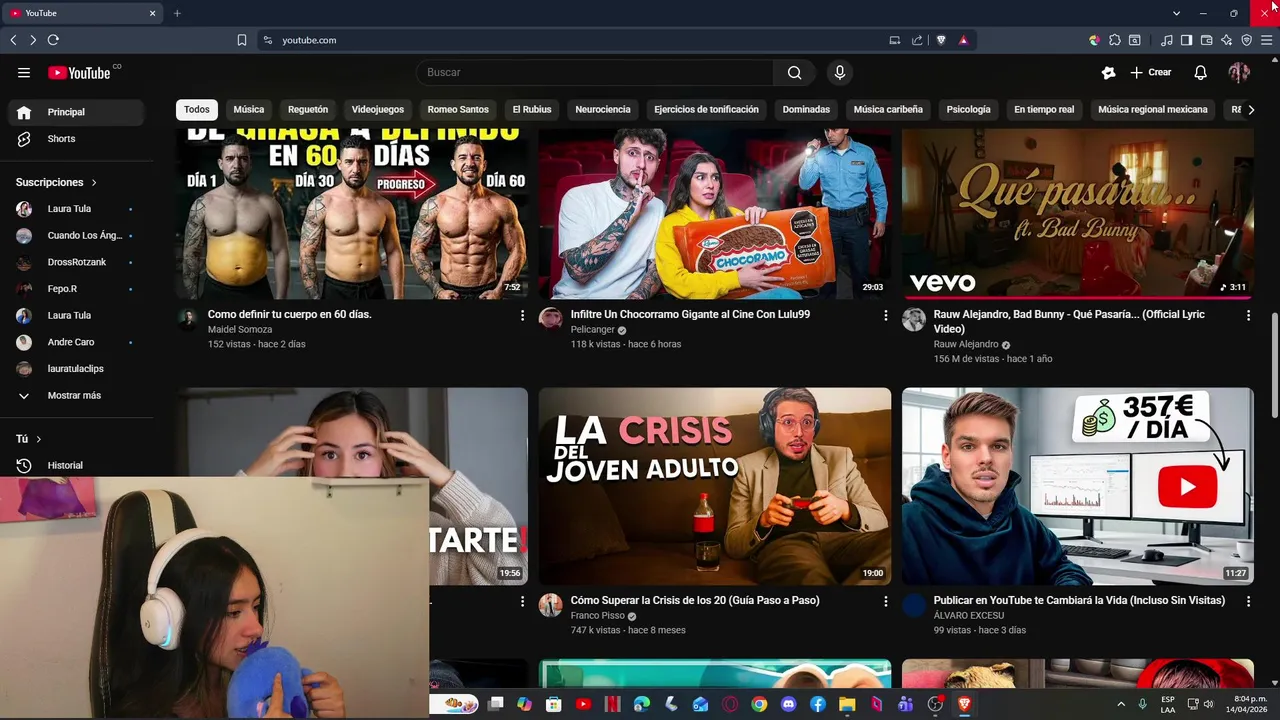
Task: Open the YouTube hamburger guide menu
Action: 24,72
